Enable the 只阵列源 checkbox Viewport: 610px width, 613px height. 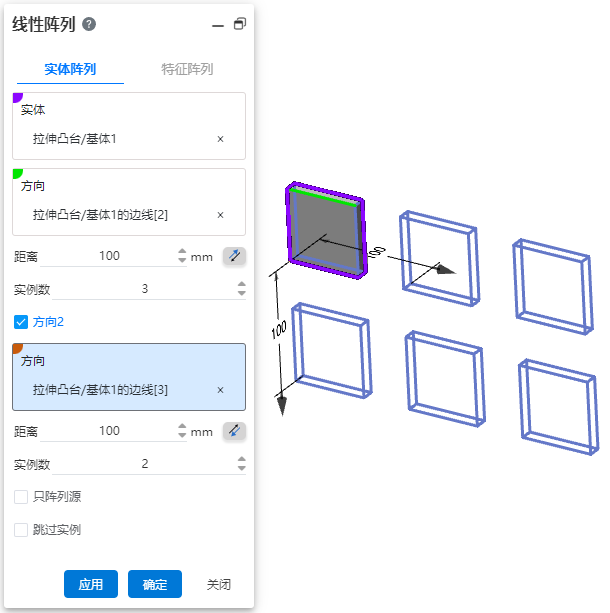(x=21, y=497)
